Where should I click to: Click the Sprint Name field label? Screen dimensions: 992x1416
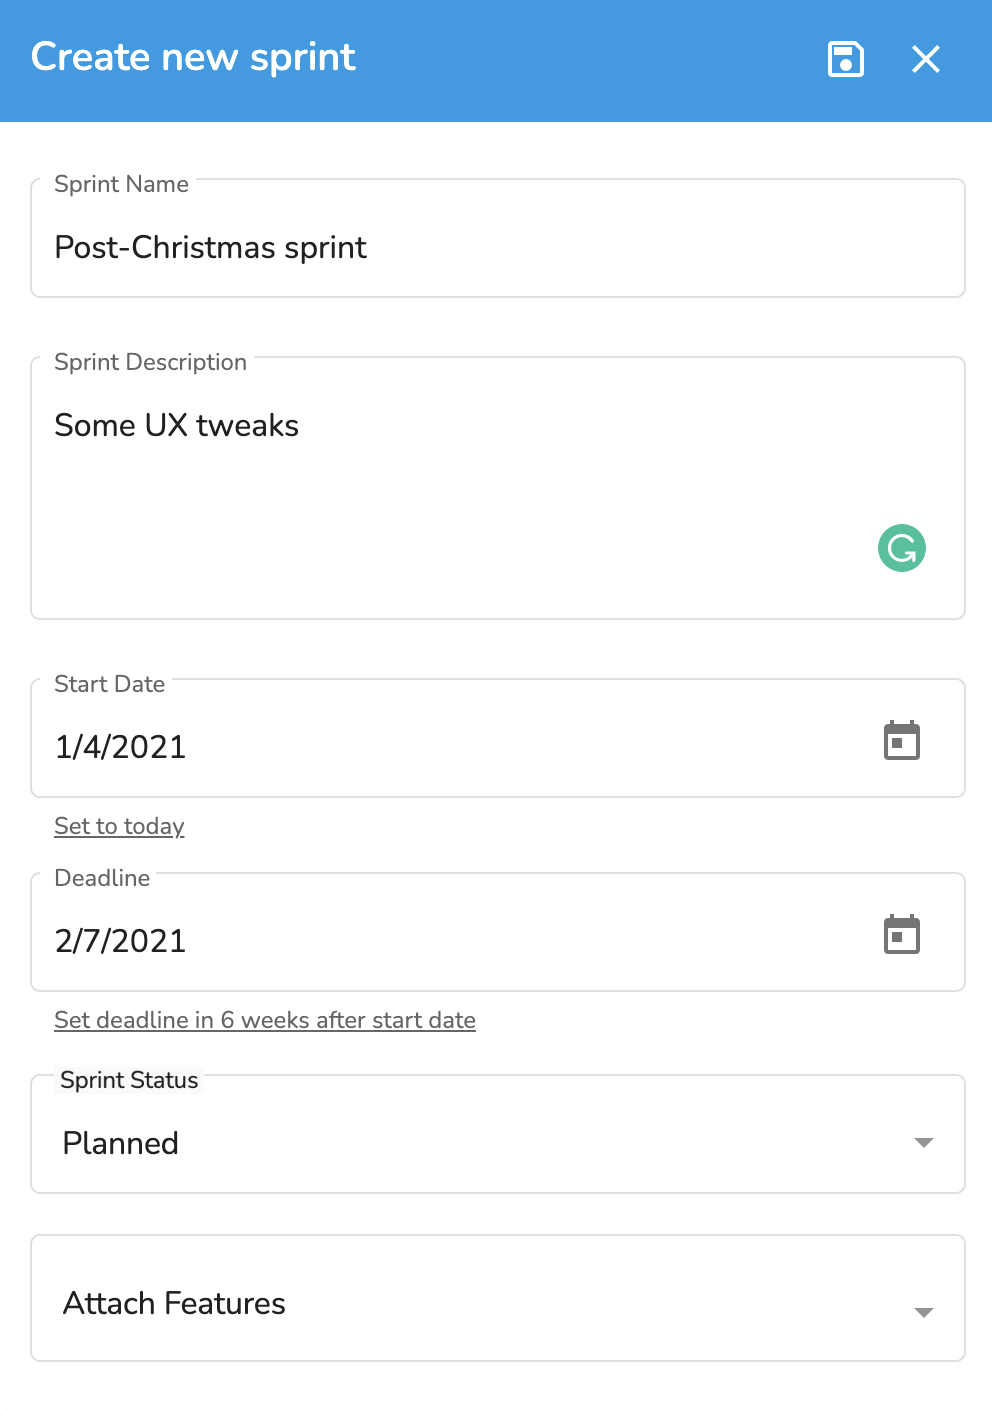121,184
